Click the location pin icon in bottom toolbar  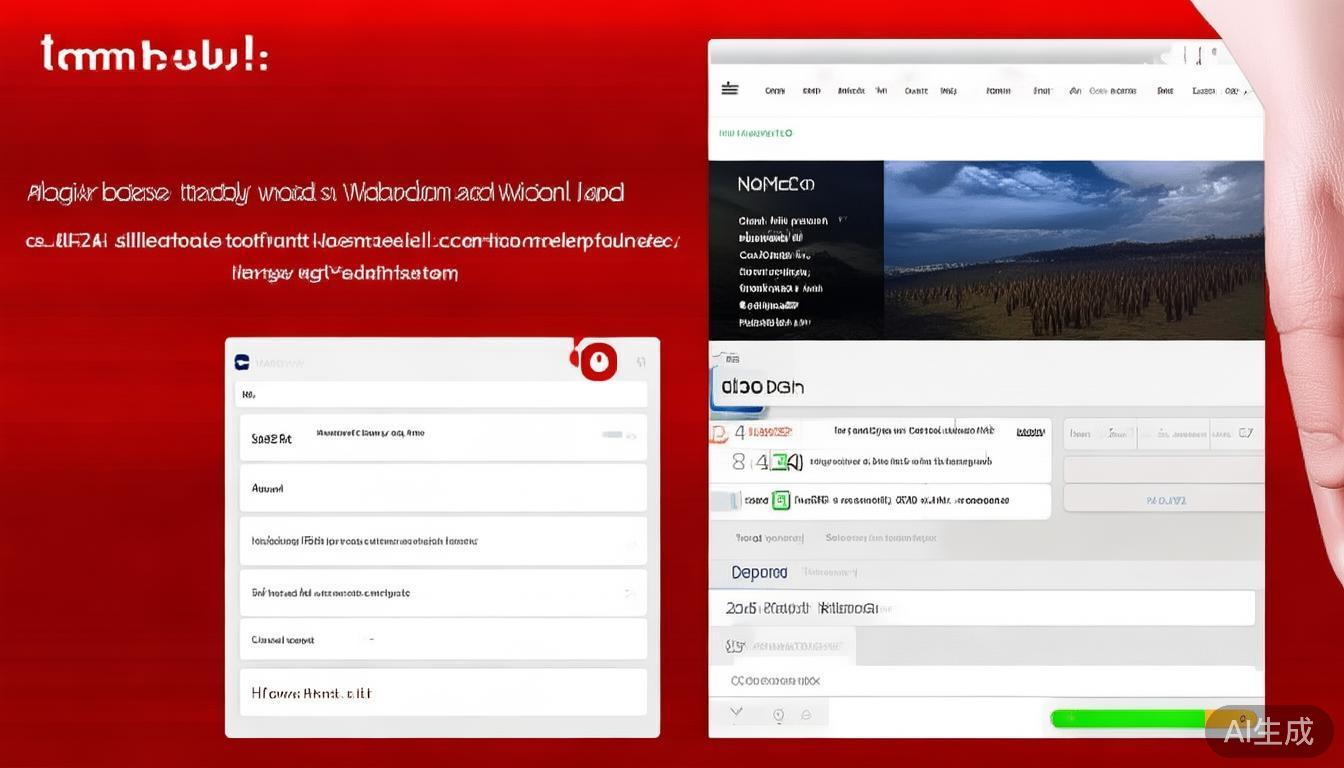(778, 716)
